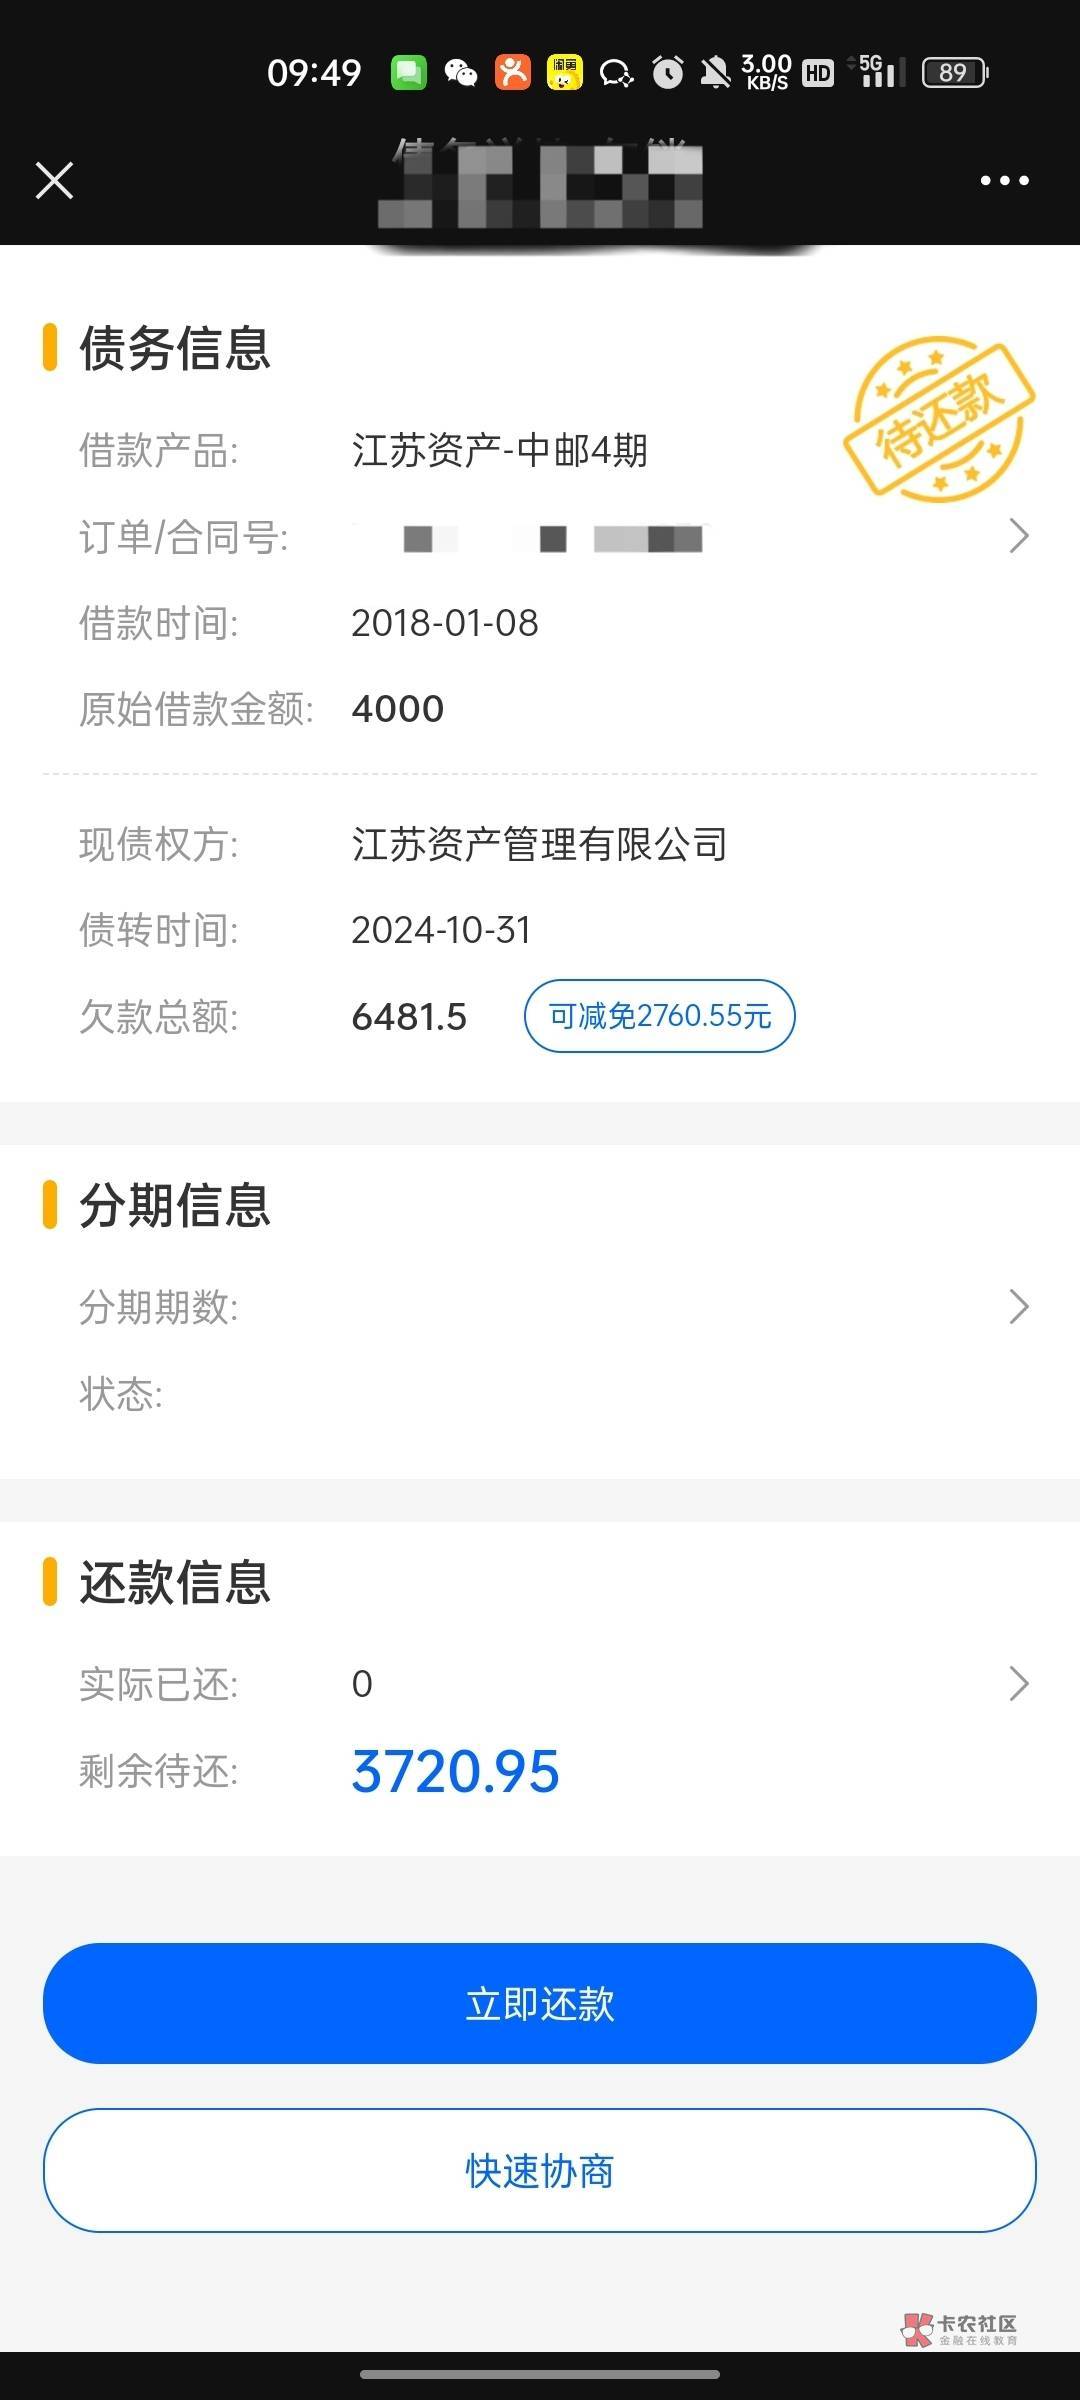This screenshot has width=1080, height=2400.
Task: Close the page with the X icon
Action: tap(54, 181)
